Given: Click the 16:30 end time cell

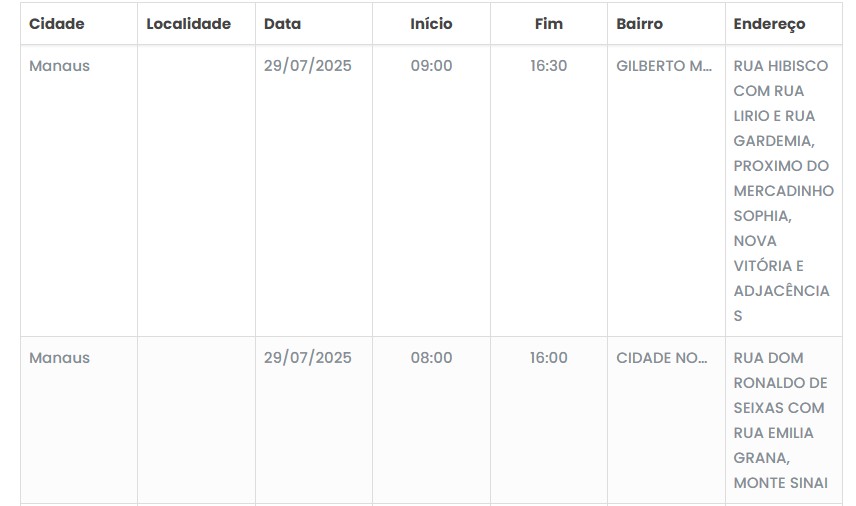Looking at the screenshot, I should click(x=549, y=66).
